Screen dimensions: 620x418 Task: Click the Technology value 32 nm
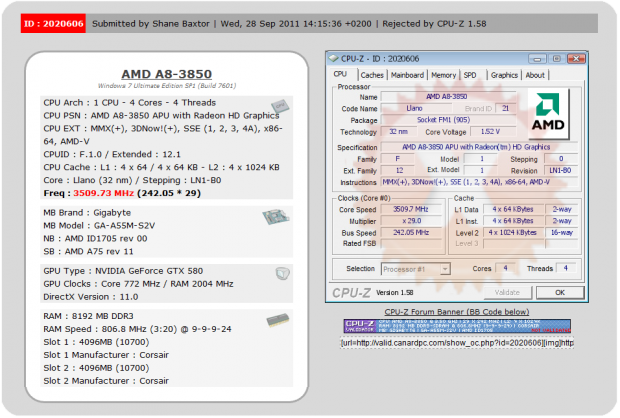click(398, 132)
